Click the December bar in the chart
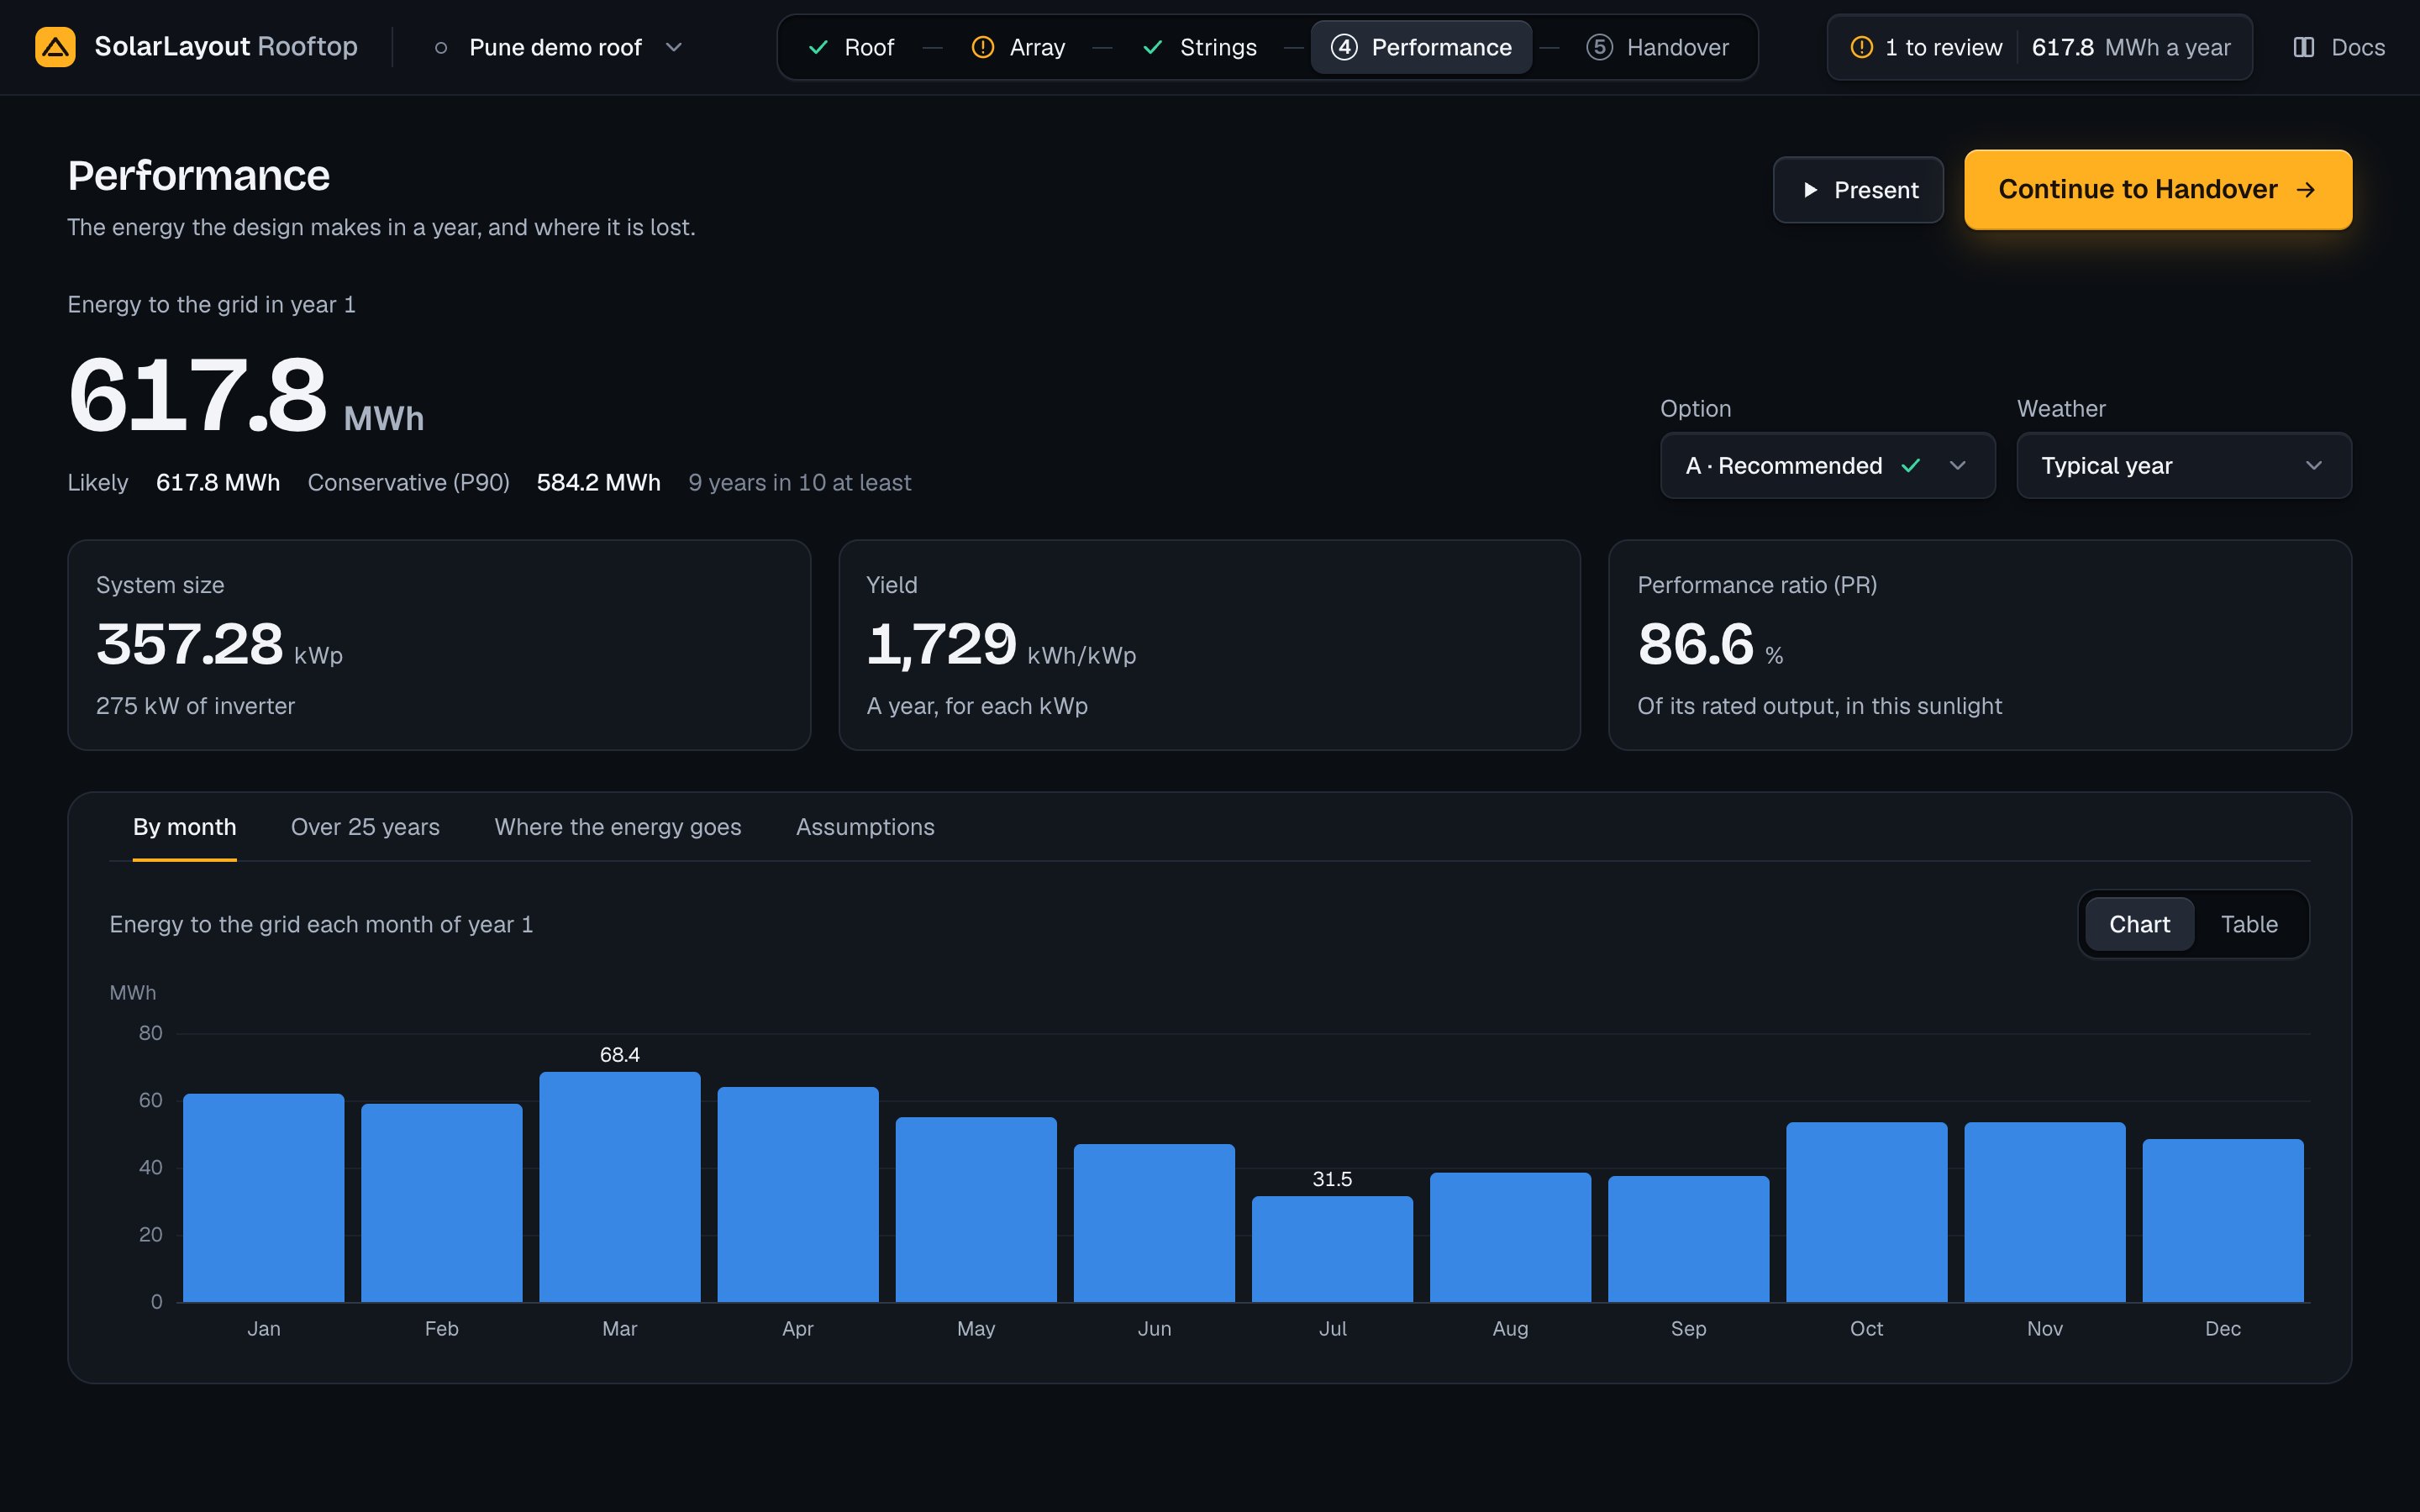Viewport: 2420px width, 1512px height. pyautogui.click(x=2223, y=1220)
